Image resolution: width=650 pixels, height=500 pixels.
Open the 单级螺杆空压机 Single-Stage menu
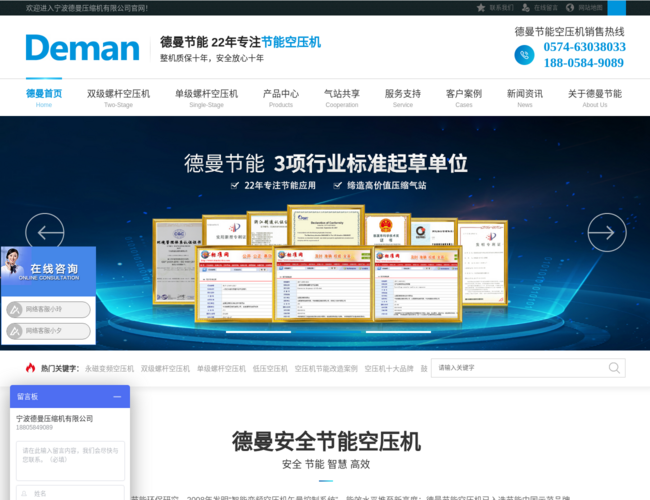tap(206, 98)
